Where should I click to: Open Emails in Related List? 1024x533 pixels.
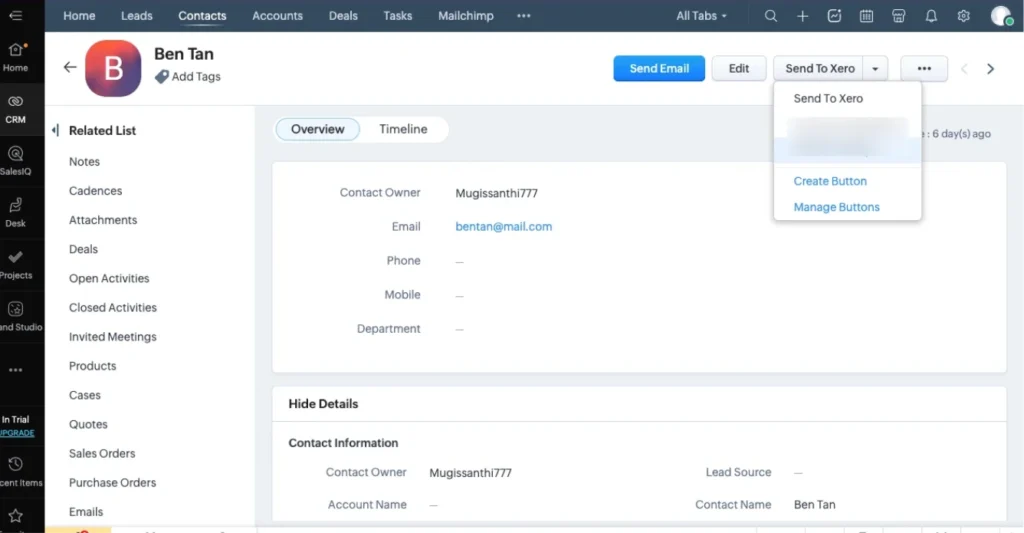(86, 512)
